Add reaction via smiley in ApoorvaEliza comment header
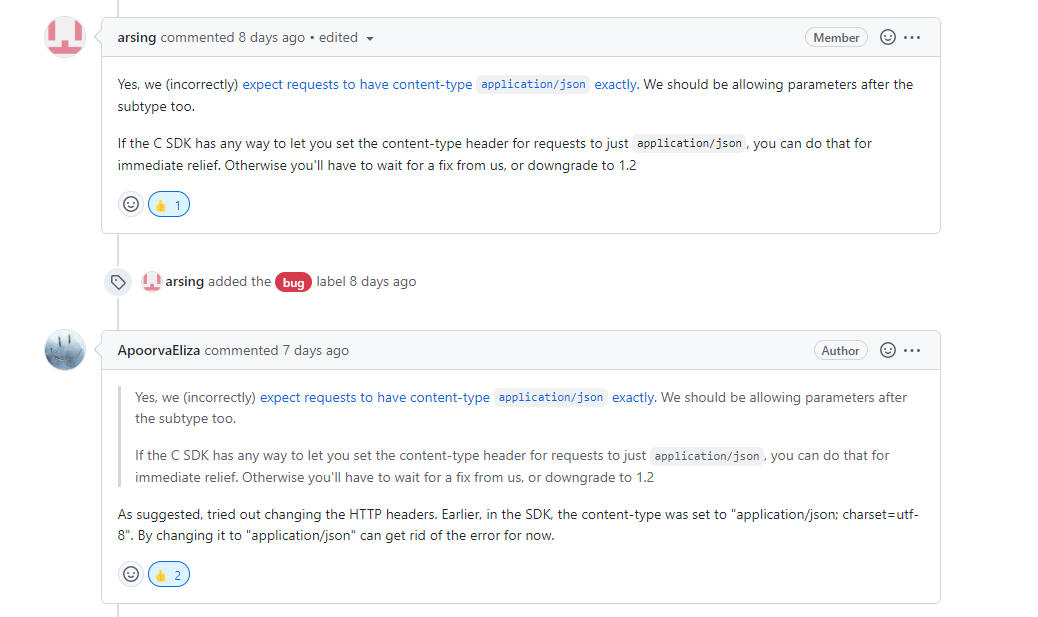The width and height of the screenshot is (1038, 617). 888,350
